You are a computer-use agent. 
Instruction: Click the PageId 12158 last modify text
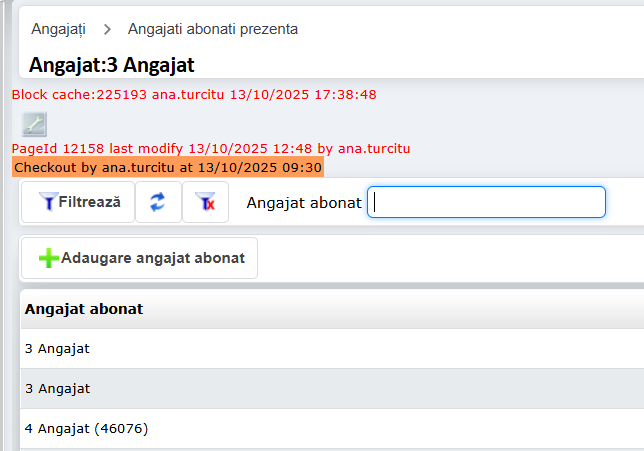tap(210, 149)
